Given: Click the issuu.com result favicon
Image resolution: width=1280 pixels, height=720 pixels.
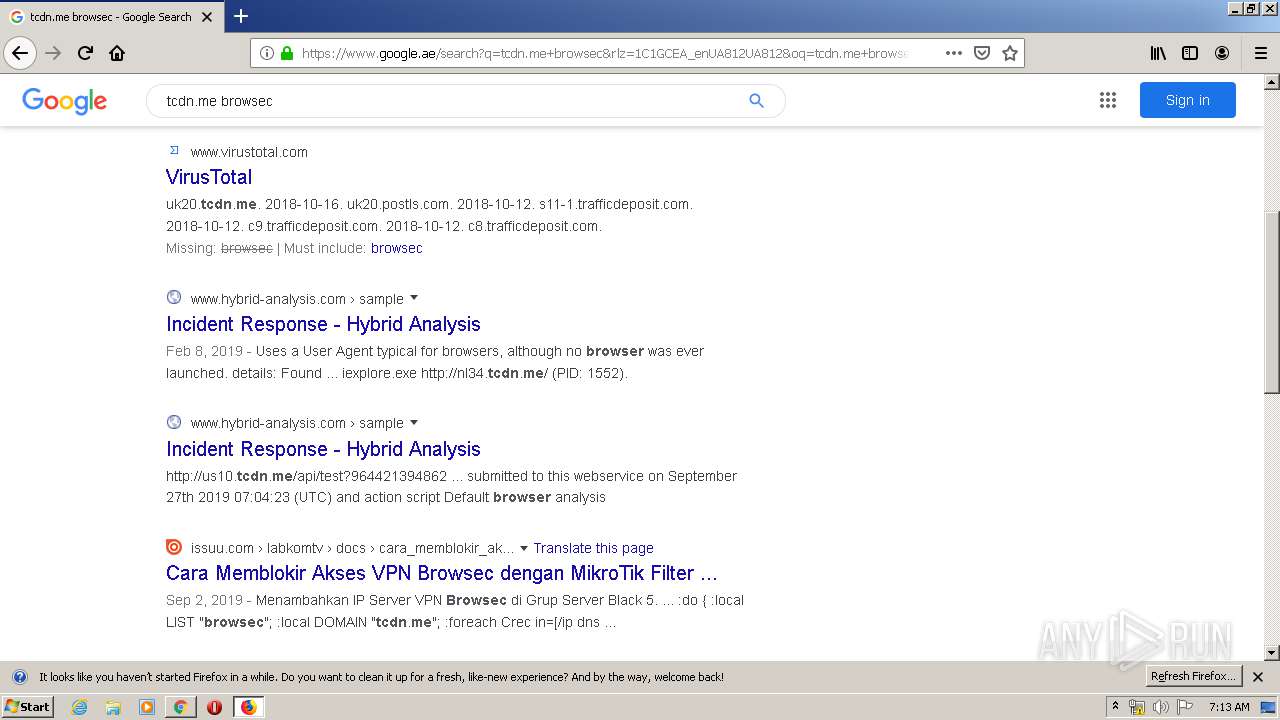Looking at the screenshot, I should 174,547.
